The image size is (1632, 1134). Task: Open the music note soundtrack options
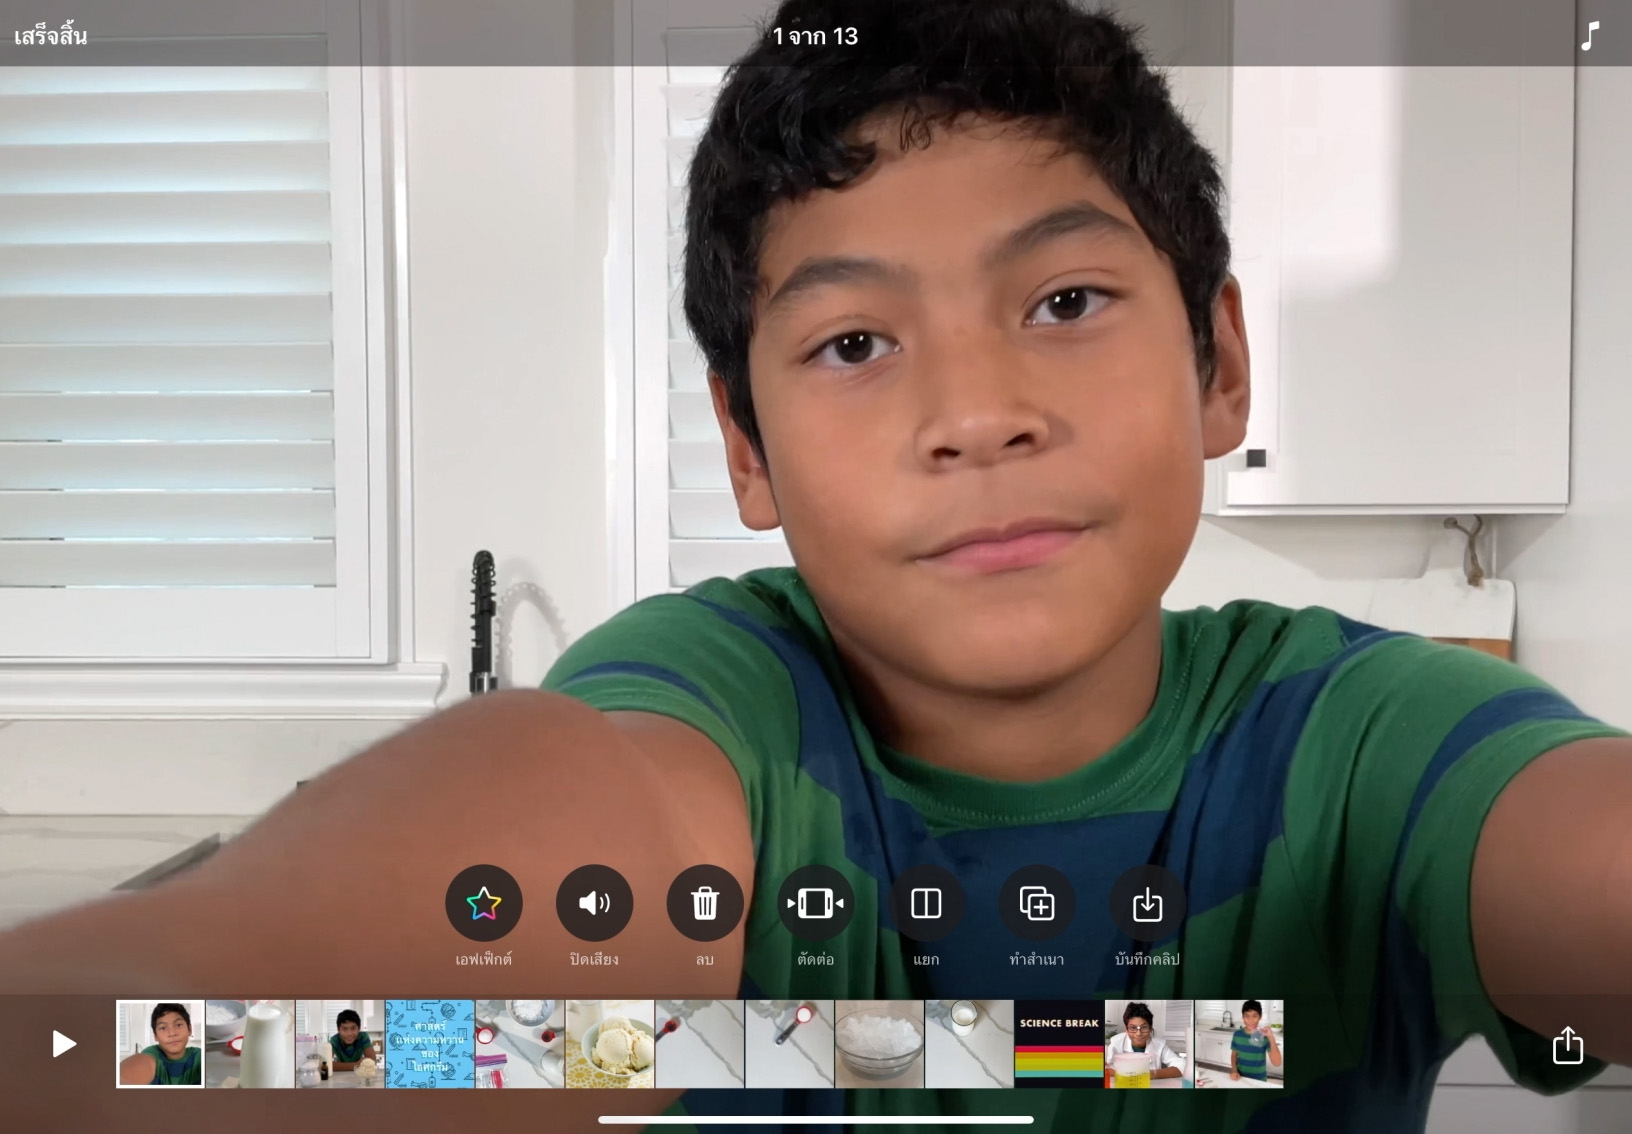(x=1590, y=36)
